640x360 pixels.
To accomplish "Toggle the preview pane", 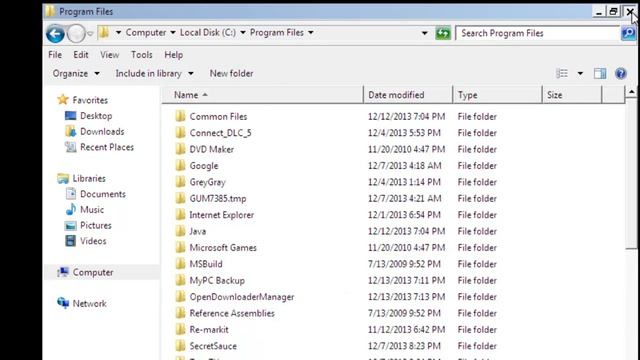I will [600, 73].
